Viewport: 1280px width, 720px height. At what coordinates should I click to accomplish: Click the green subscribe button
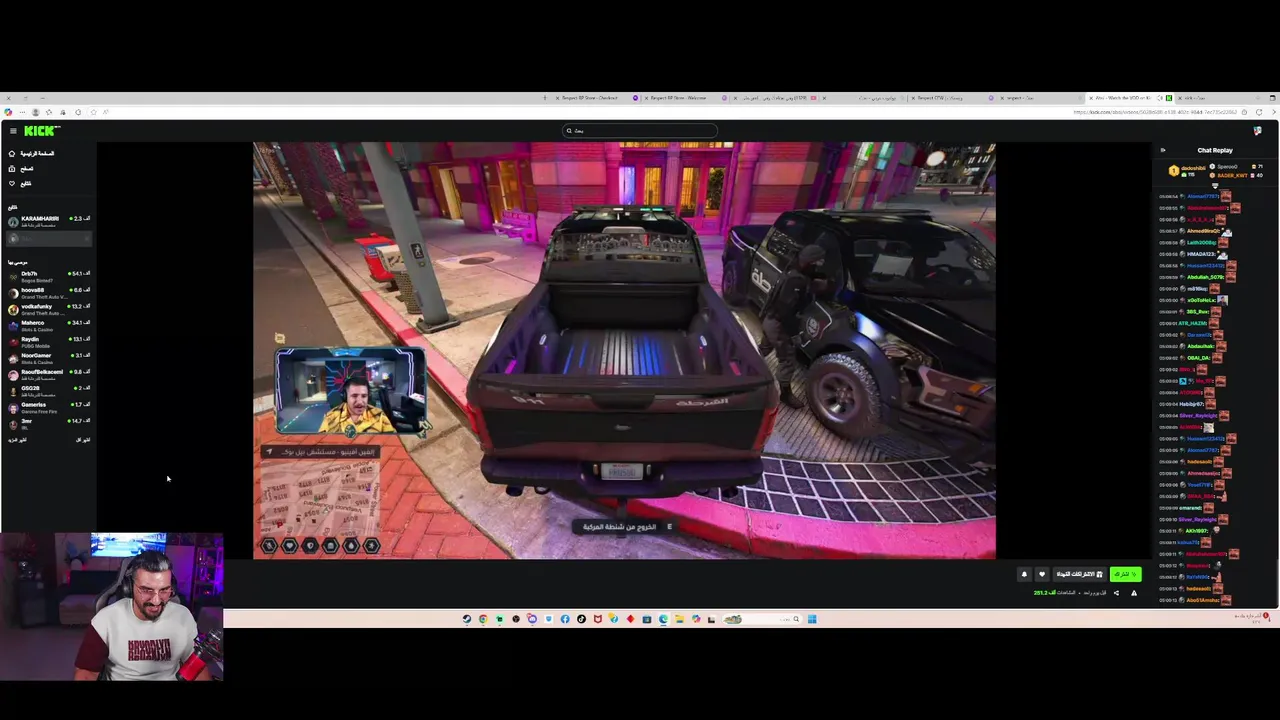click(x=1125, y=574)
